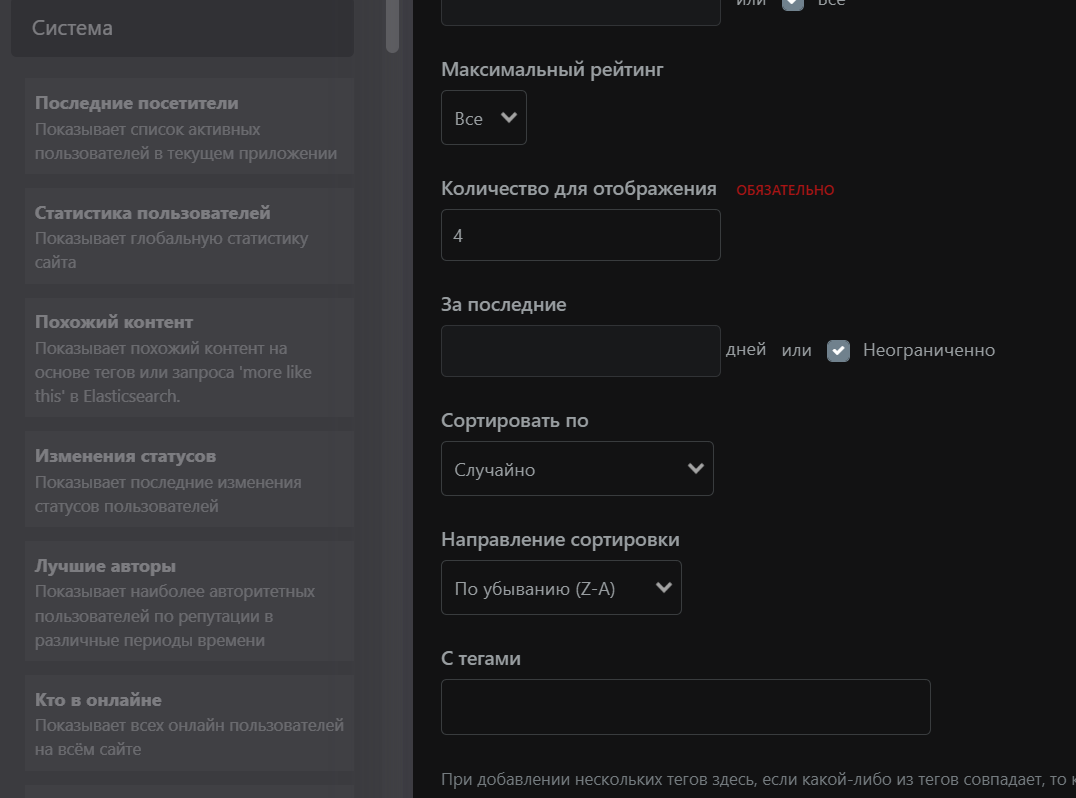
Task: Expand the Система section header
Action: coord(182,28)
